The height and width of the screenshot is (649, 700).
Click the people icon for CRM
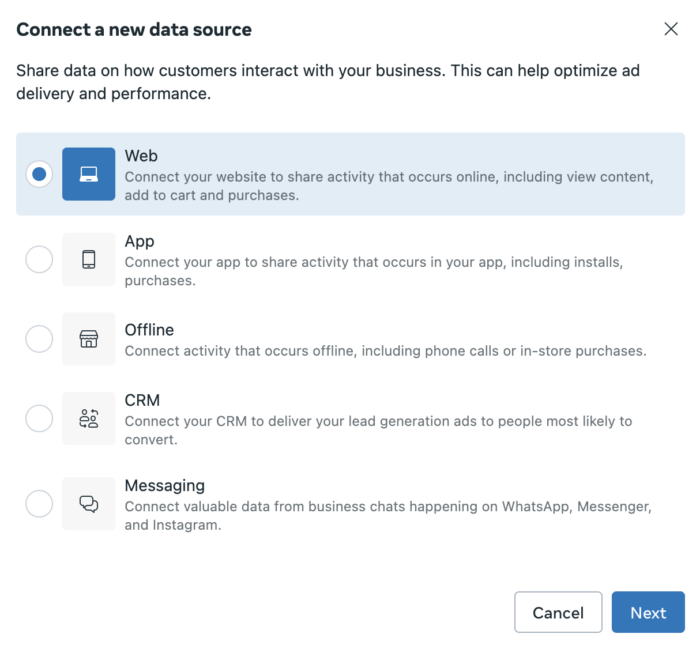[88, 418]
